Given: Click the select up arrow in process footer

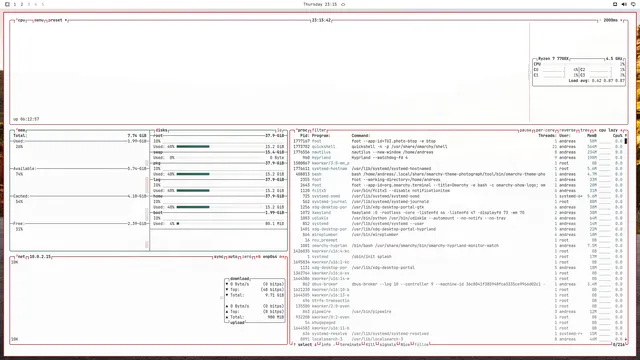Looking at the screenshot, I should (295, 344).
